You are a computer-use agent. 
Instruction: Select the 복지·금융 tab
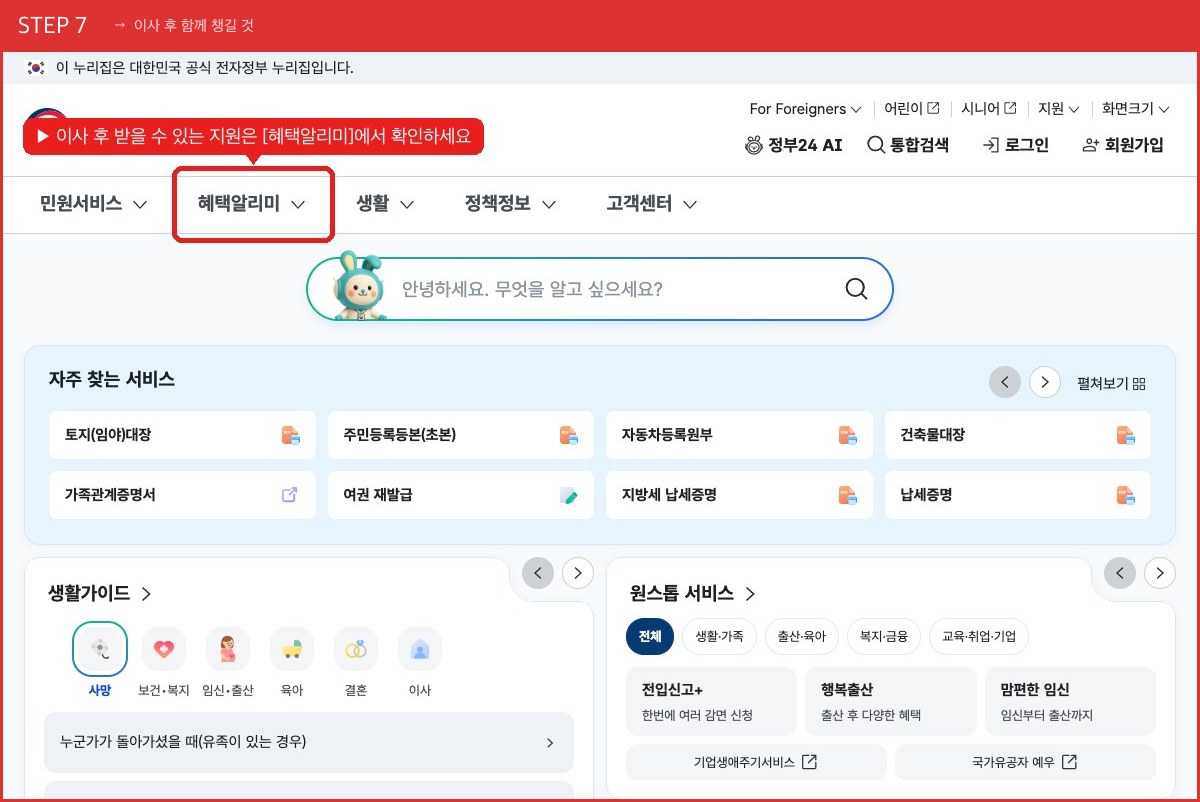[x=884, y=636]
